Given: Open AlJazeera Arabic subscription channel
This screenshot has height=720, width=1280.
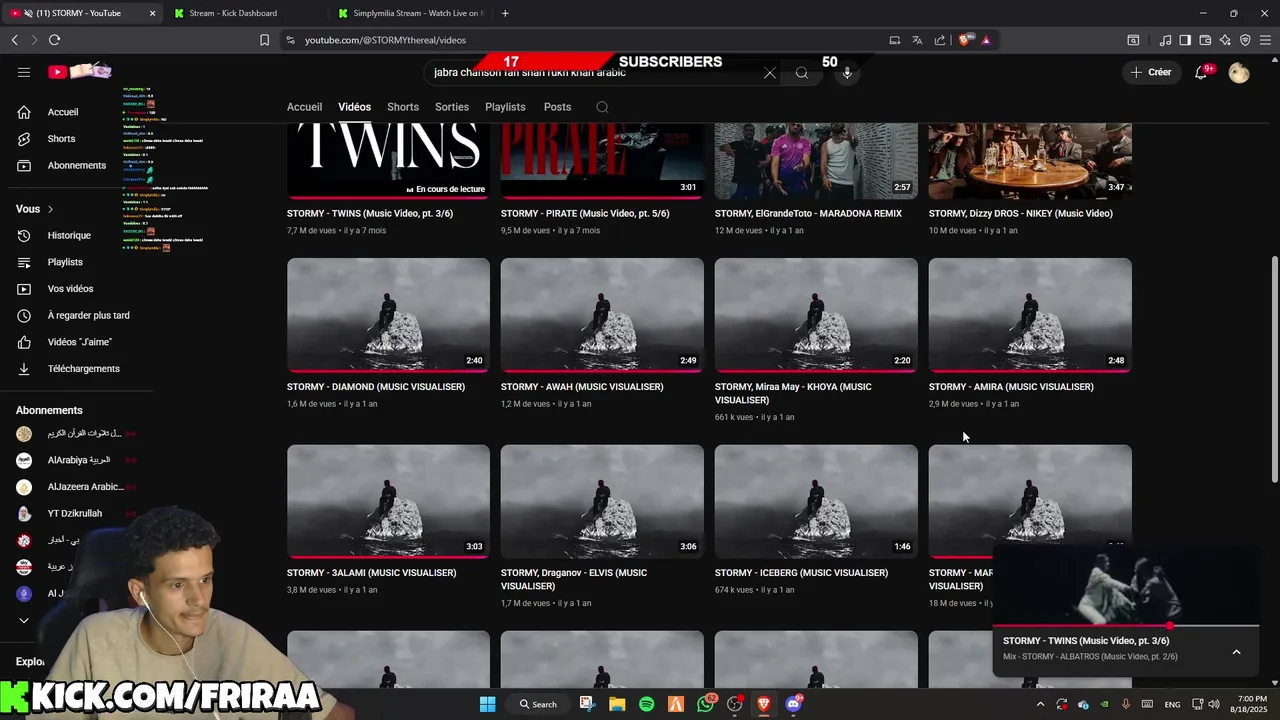Looking at the screenshot, I should point(85,487).
